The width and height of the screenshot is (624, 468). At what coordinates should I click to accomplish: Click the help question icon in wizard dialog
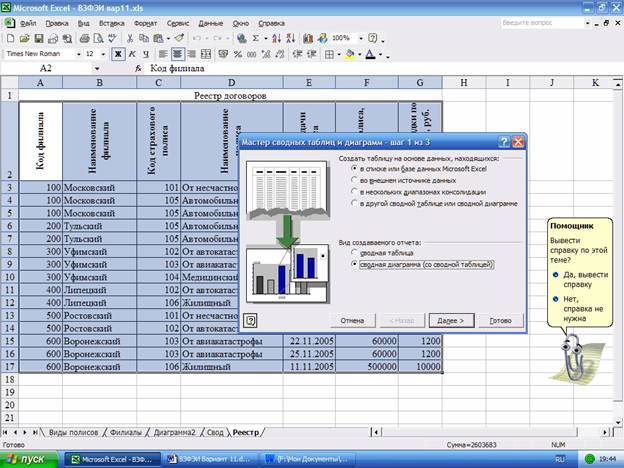pyautogui.click(x=250, y=320)
